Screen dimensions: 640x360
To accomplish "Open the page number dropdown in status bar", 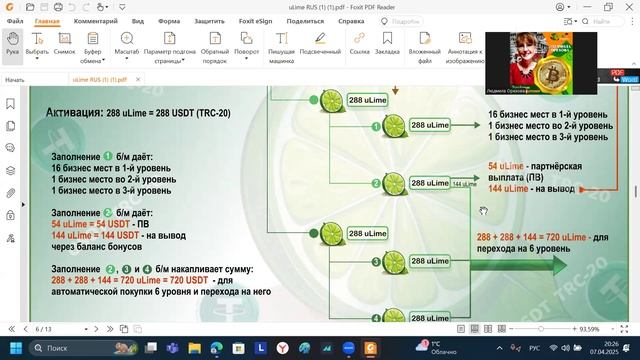I will click(x=86, y=329).
